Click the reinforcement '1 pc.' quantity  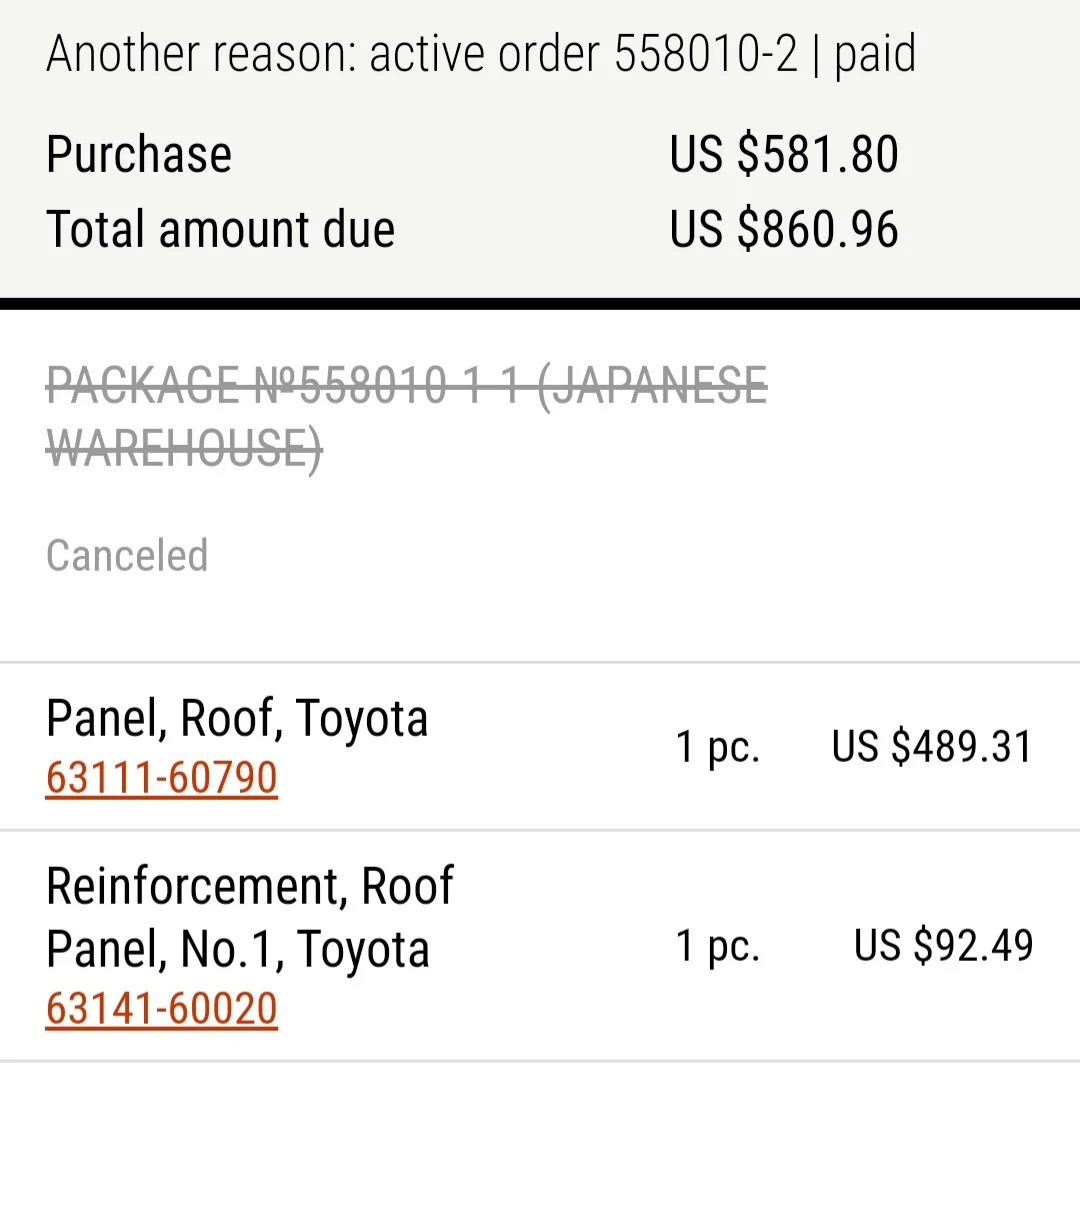pyautogui.click(x=717, y=946)
